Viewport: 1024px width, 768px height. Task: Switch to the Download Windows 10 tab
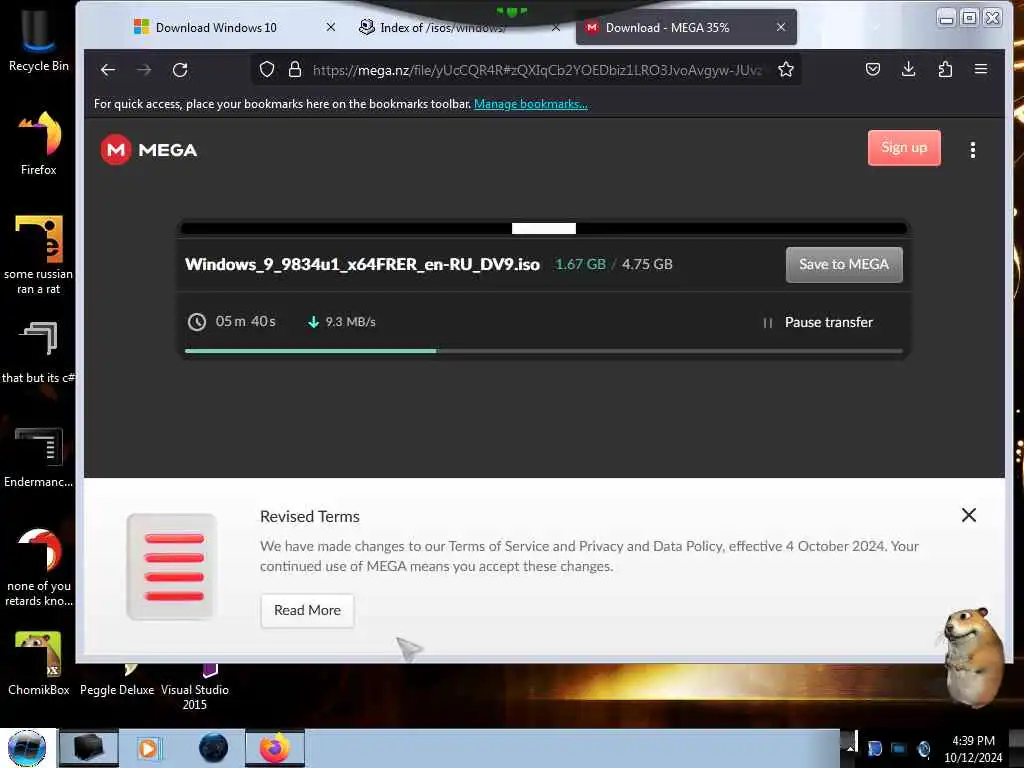(216, 28)
